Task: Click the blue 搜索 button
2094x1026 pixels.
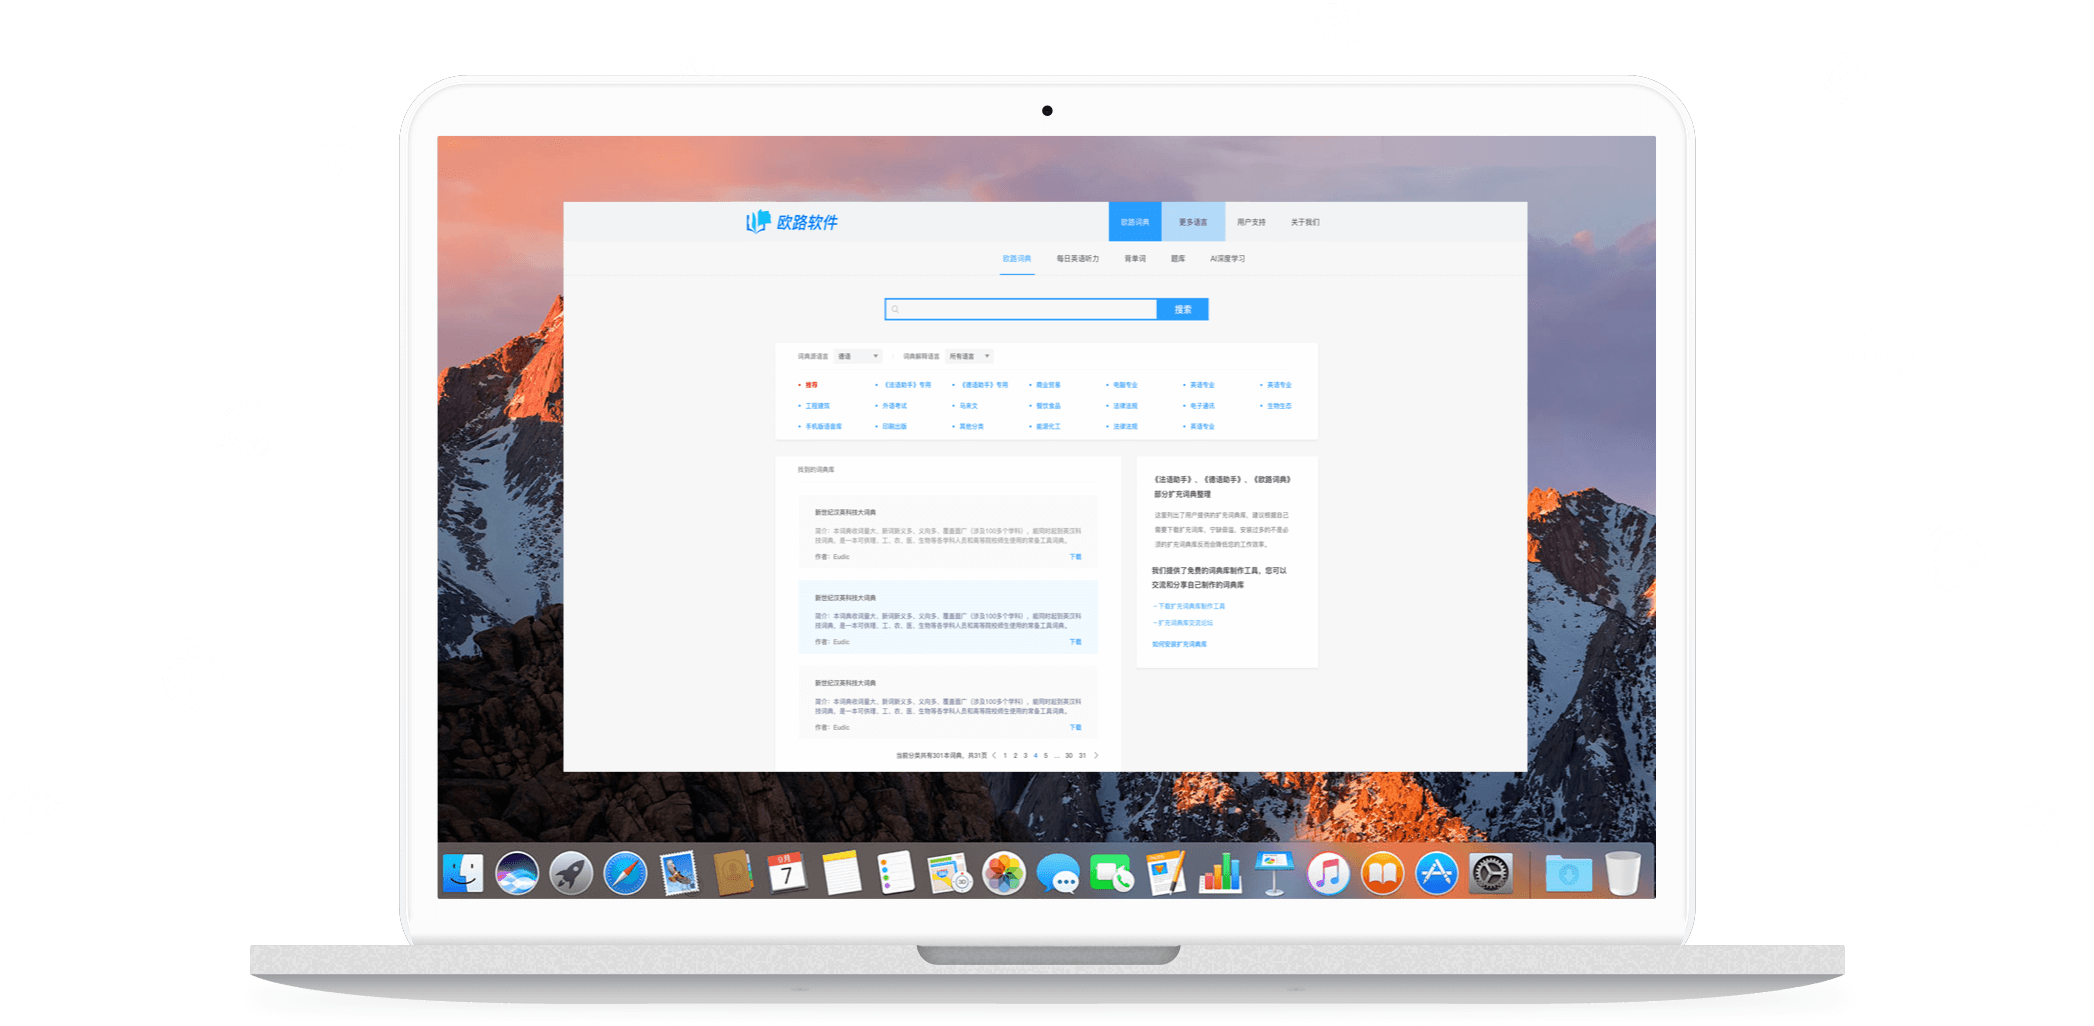Action: coord(1183,309)
